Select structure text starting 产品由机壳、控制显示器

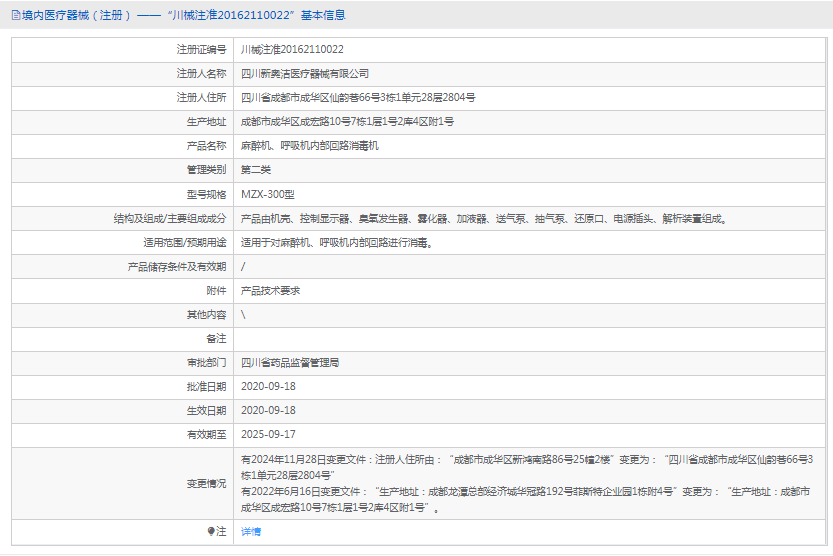[484, 219]
